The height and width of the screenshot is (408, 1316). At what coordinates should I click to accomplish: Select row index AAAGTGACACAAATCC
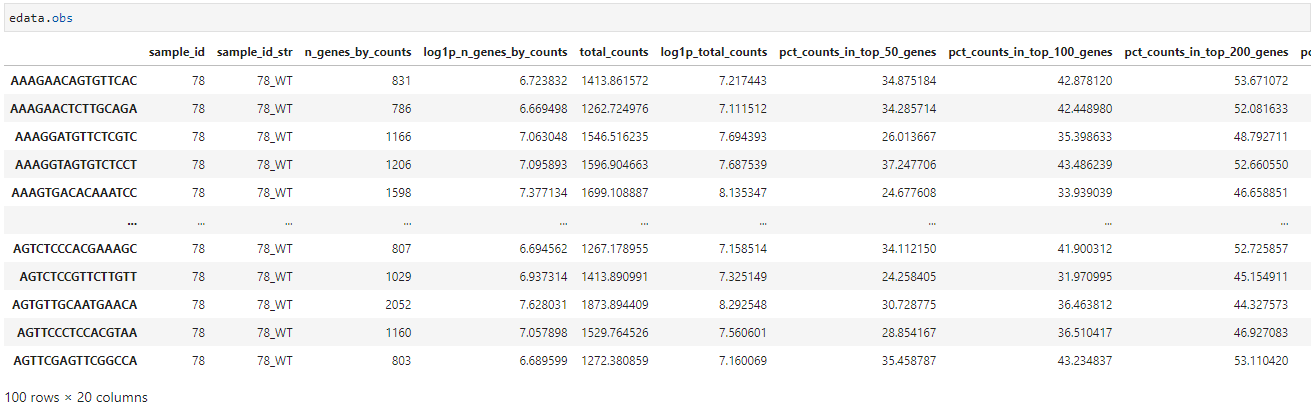point(74,192)
